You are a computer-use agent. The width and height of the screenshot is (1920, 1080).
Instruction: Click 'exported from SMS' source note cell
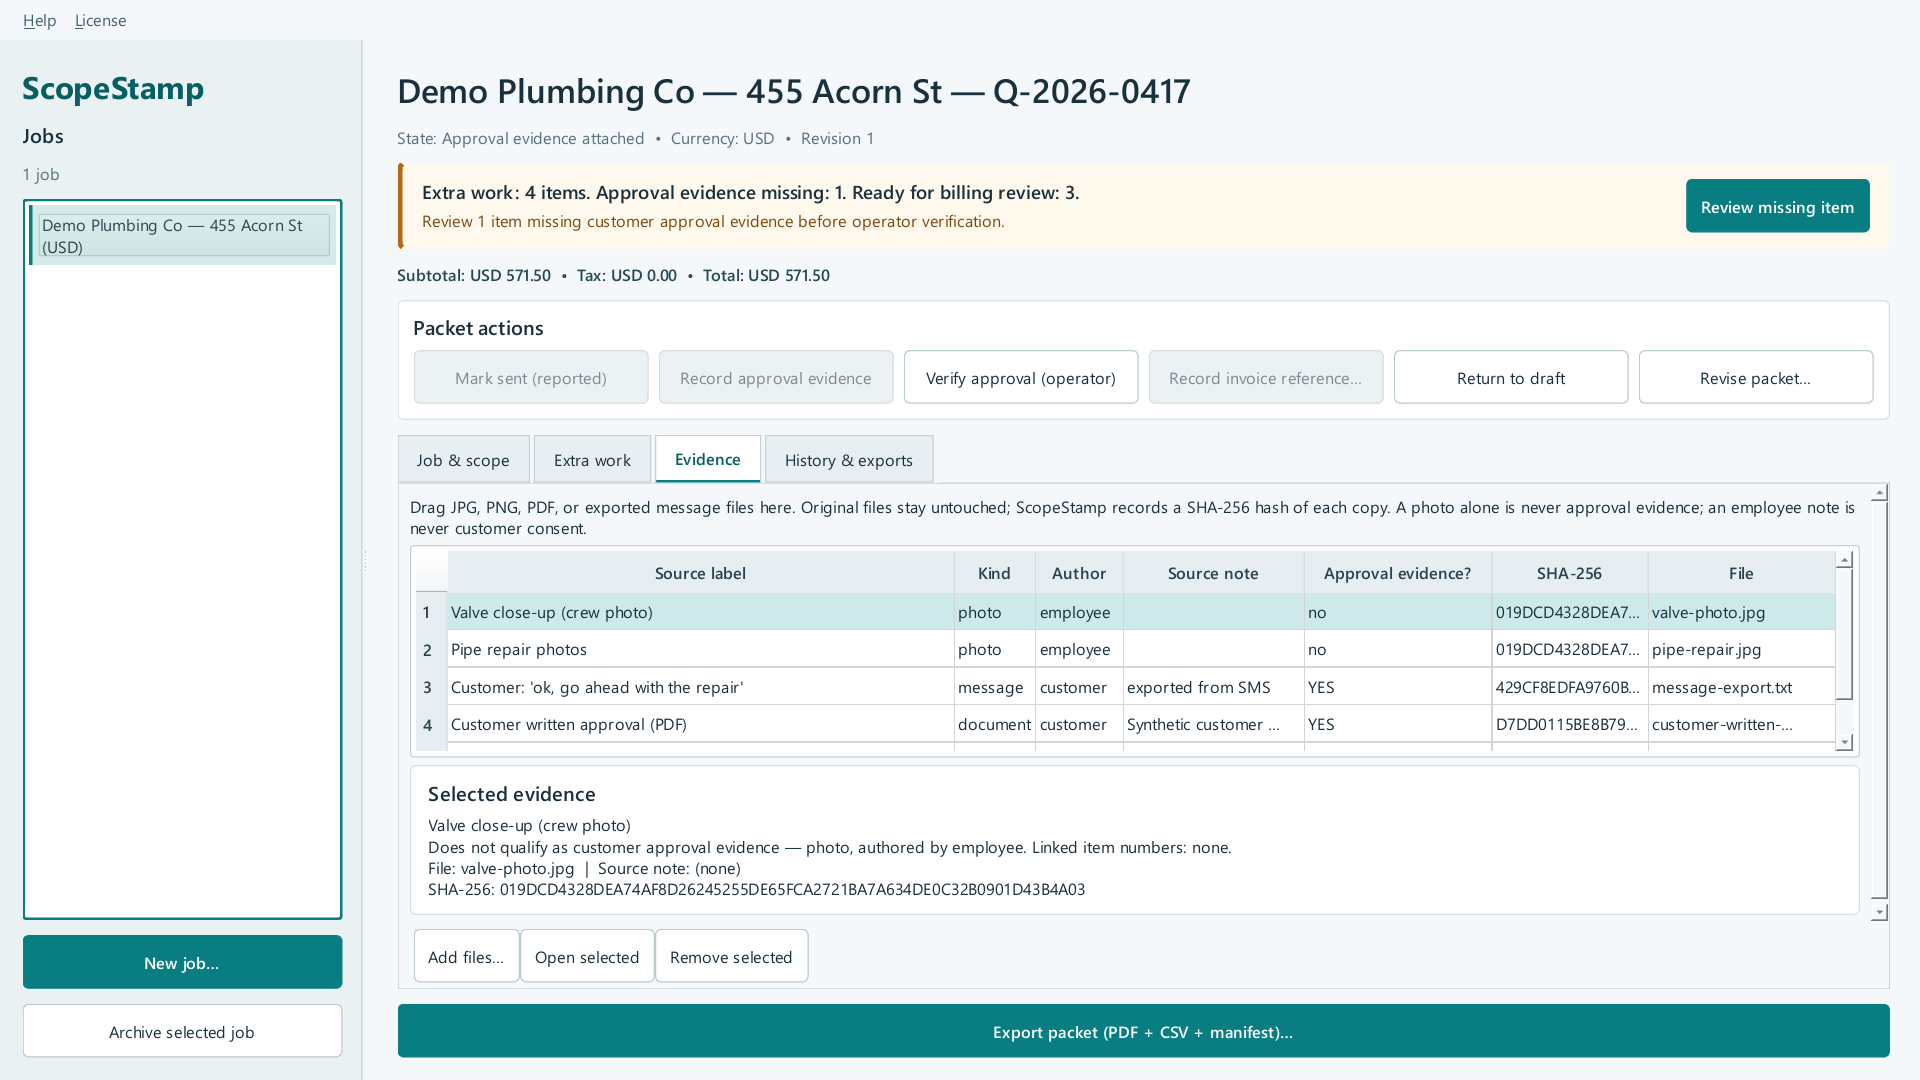(x=1213, y=687)
